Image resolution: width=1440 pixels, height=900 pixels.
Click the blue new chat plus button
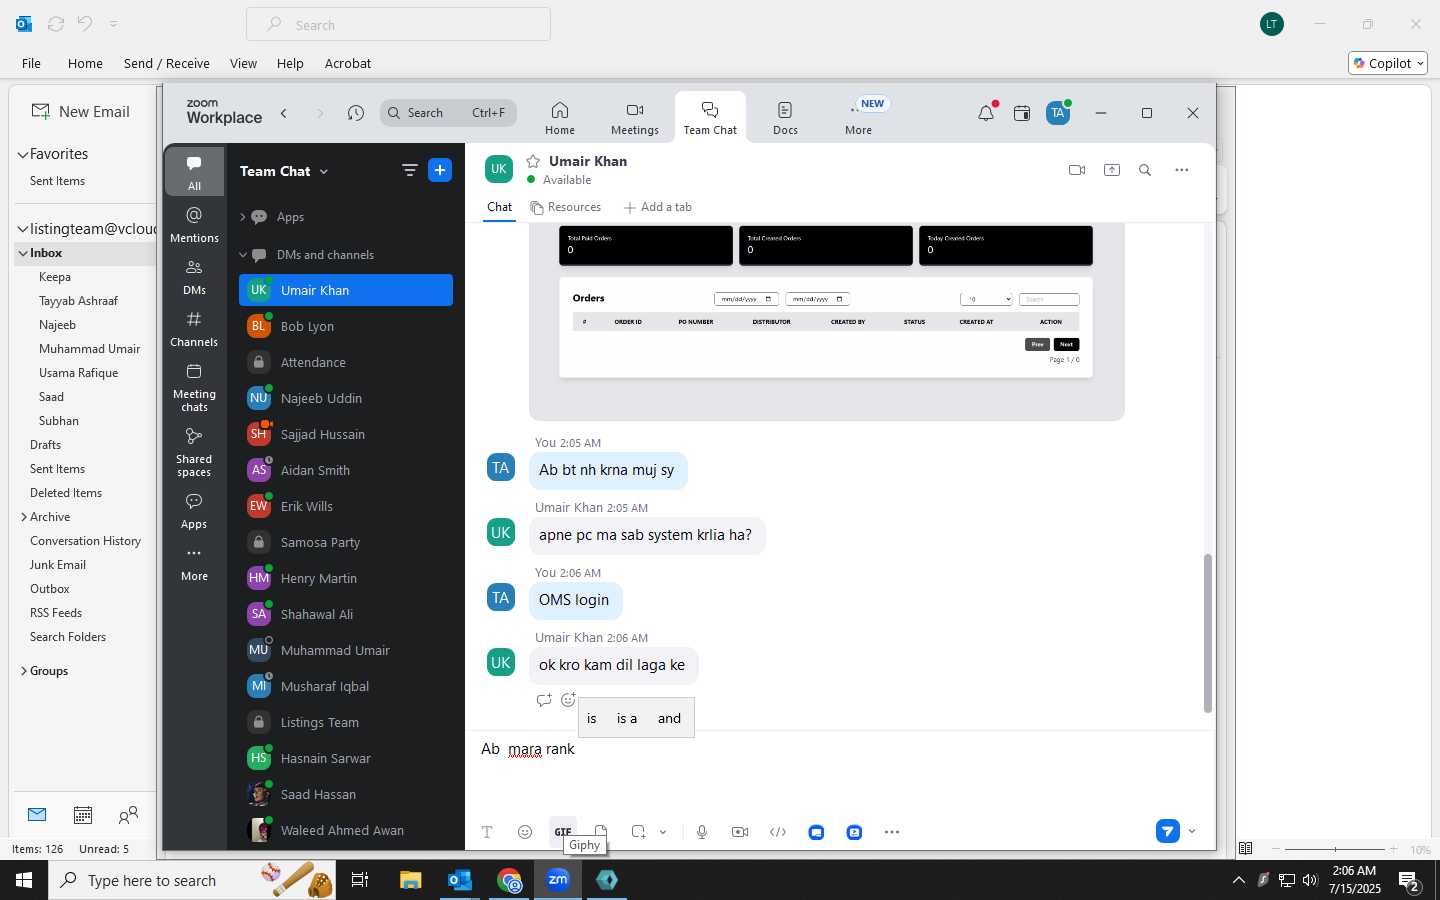pos(440,170)
